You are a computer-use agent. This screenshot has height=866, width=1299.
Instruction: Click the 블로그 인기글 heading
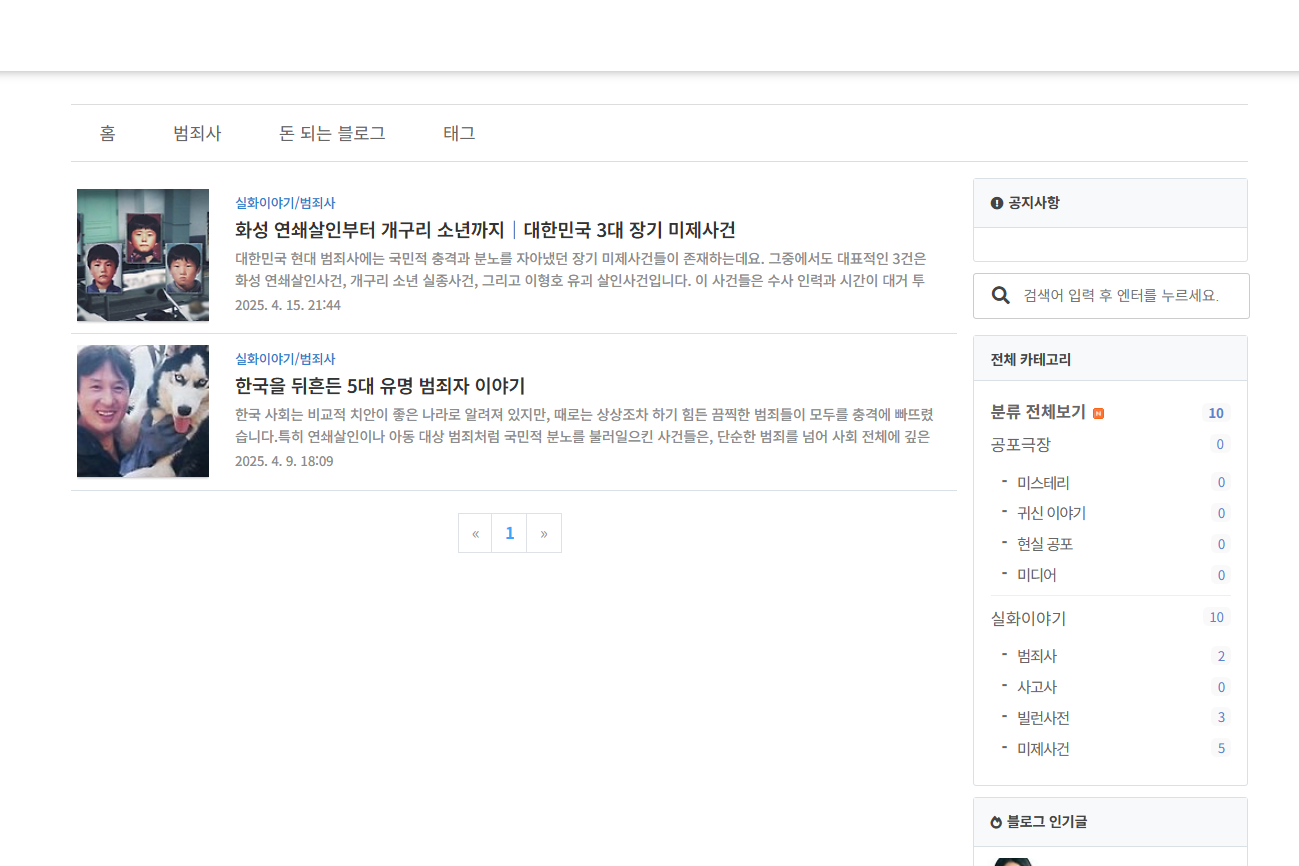click(1047, 822)
